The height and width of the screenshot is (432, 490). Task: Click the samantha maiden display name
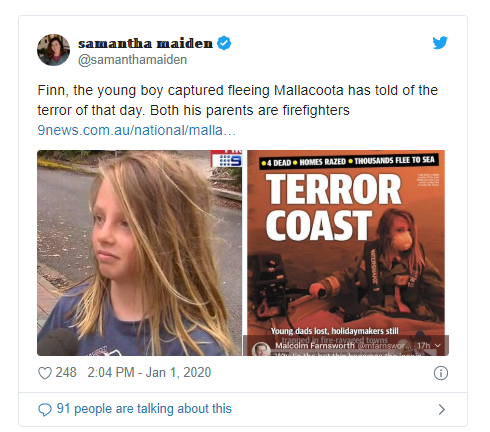tap(145, 43)
